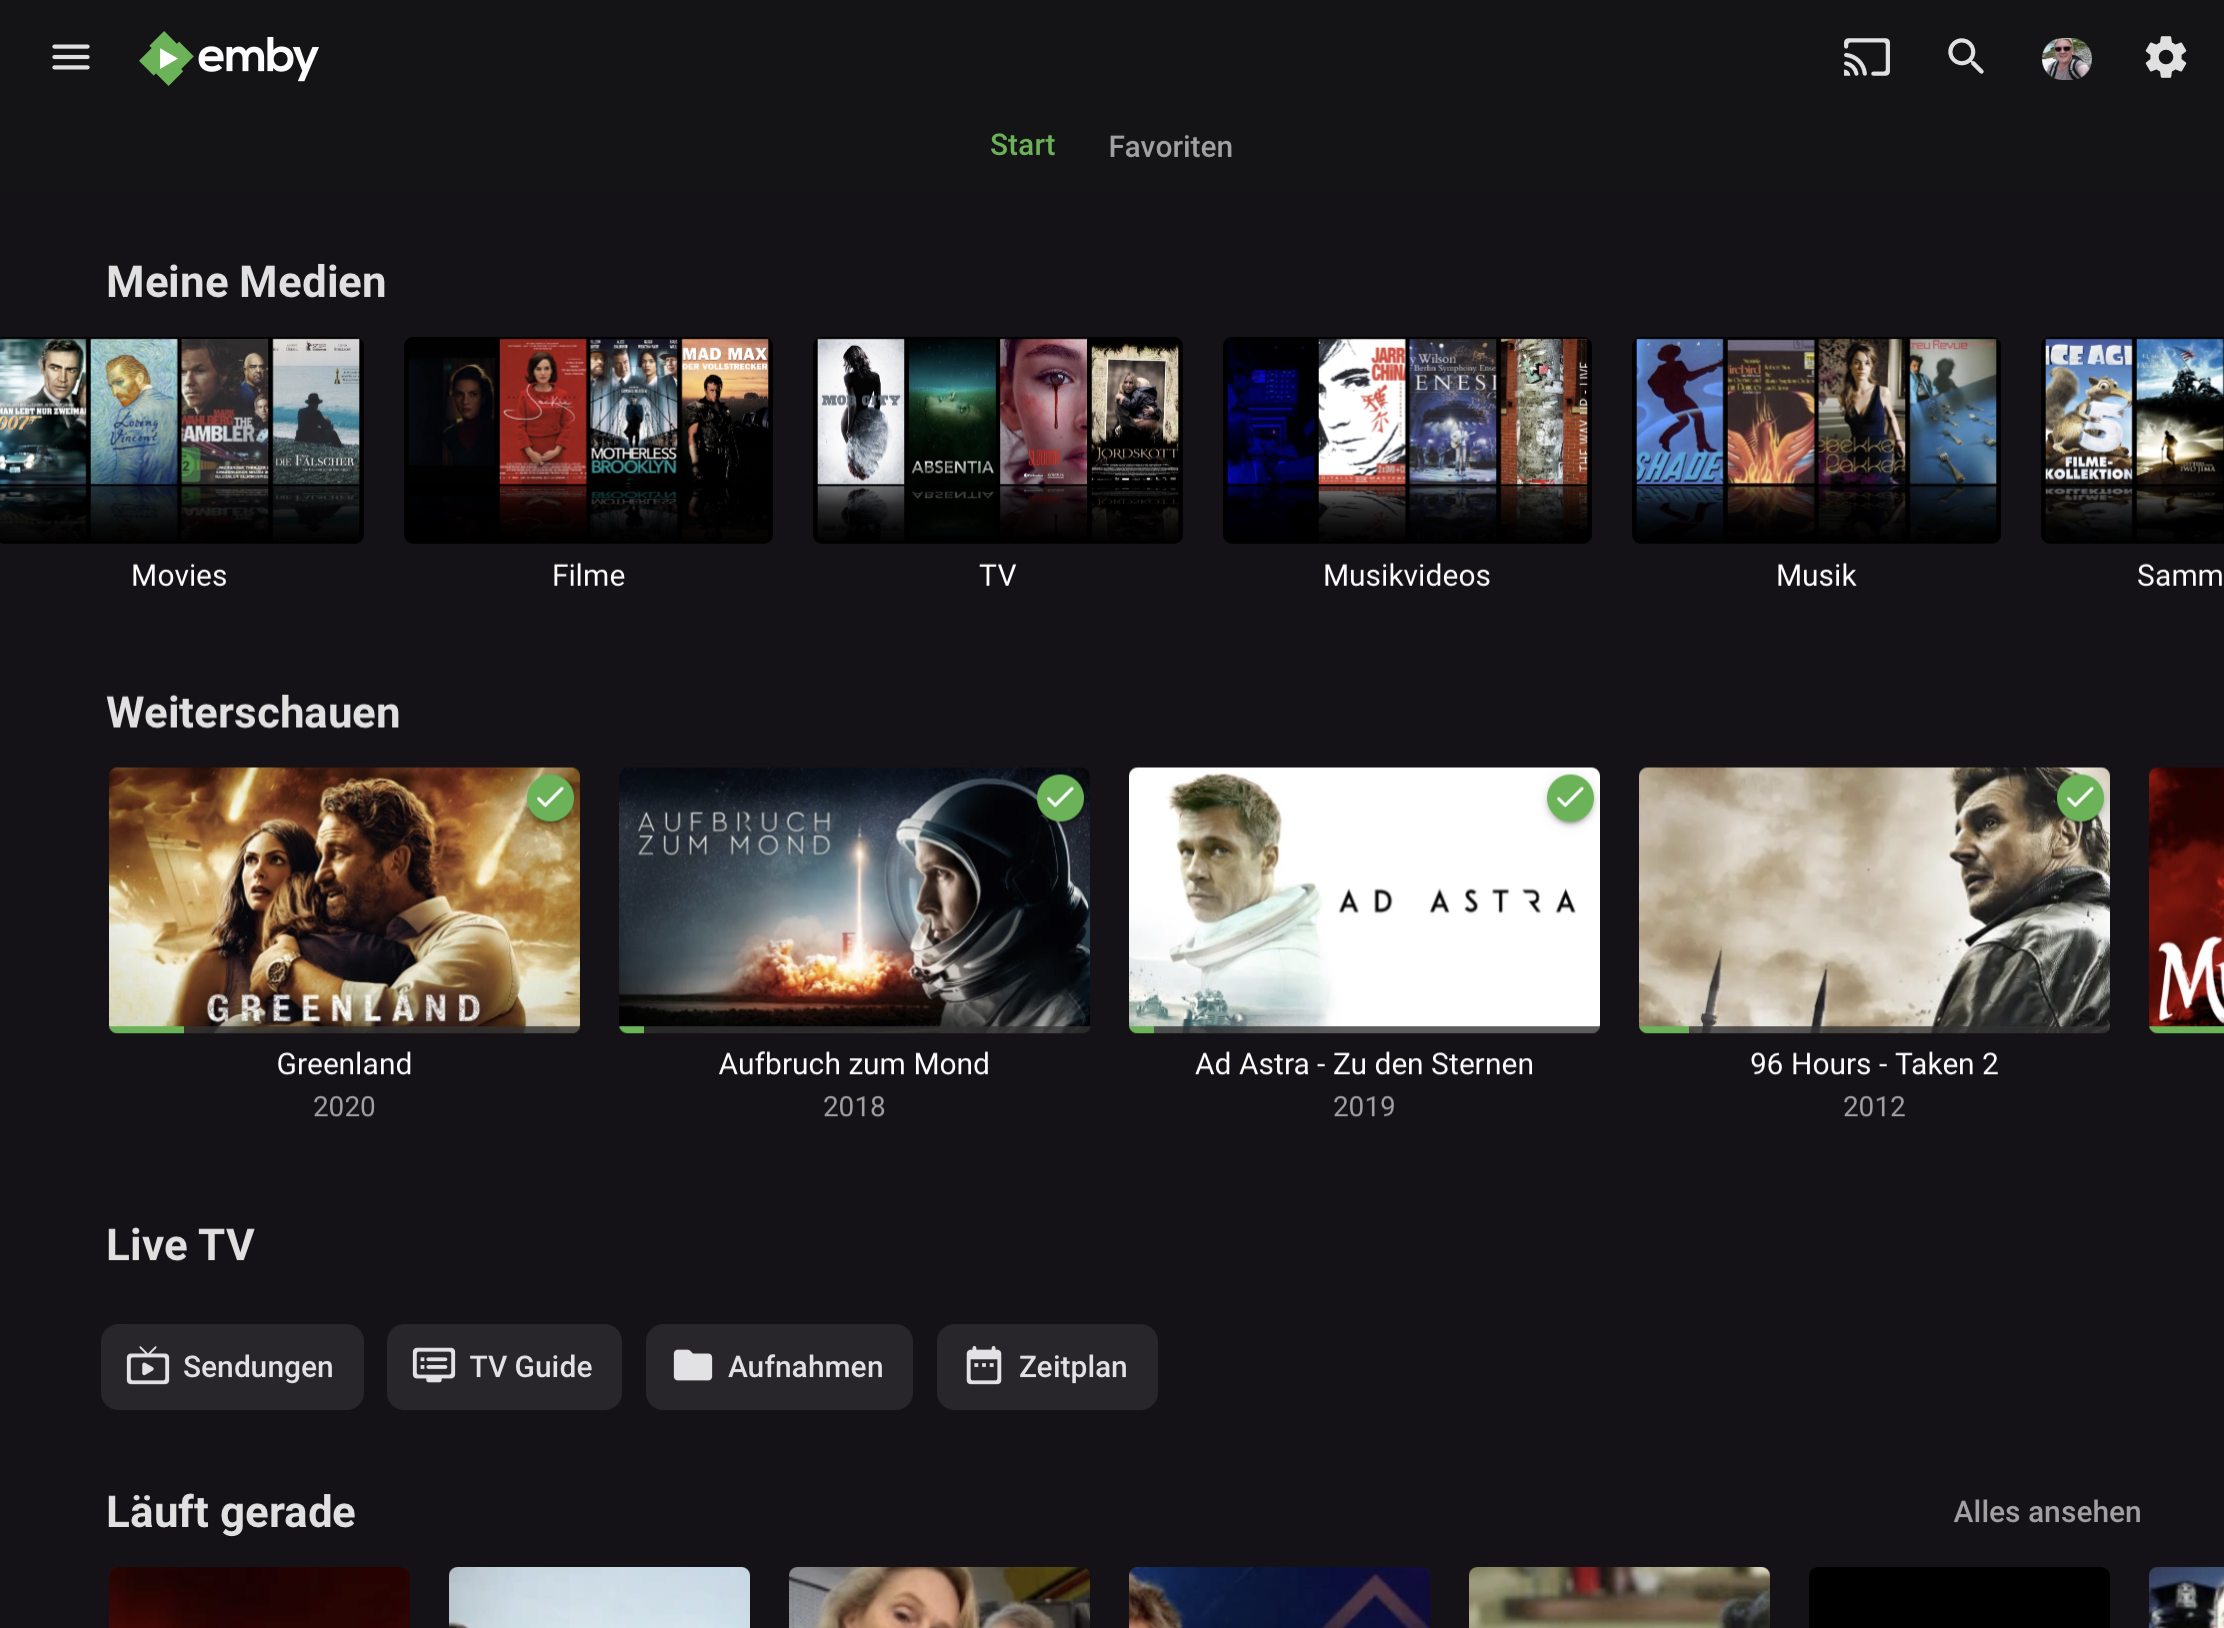Click year 2020 under Greenland
Viewport: 2224px width, 1628px height.
[x=344, y=1107]
